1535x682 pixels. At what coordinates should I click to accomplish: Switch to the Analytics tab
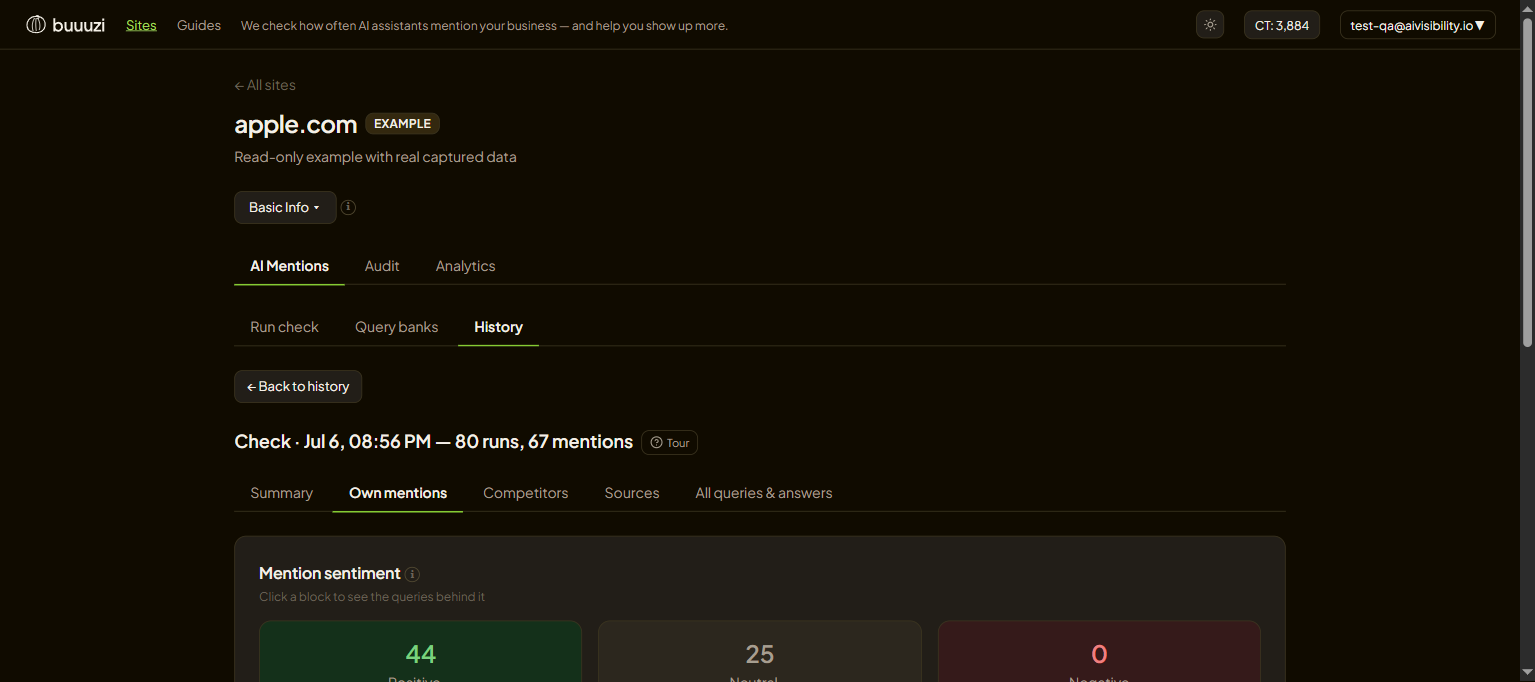tap(465, 266)
